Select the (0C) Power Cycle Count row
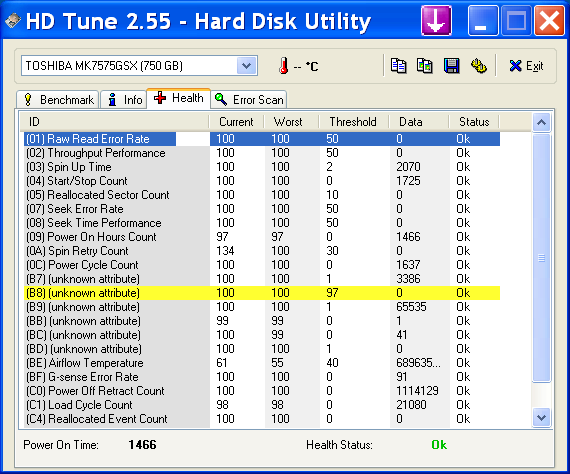This screenshot has width=570, height=474. coord(262,265)
